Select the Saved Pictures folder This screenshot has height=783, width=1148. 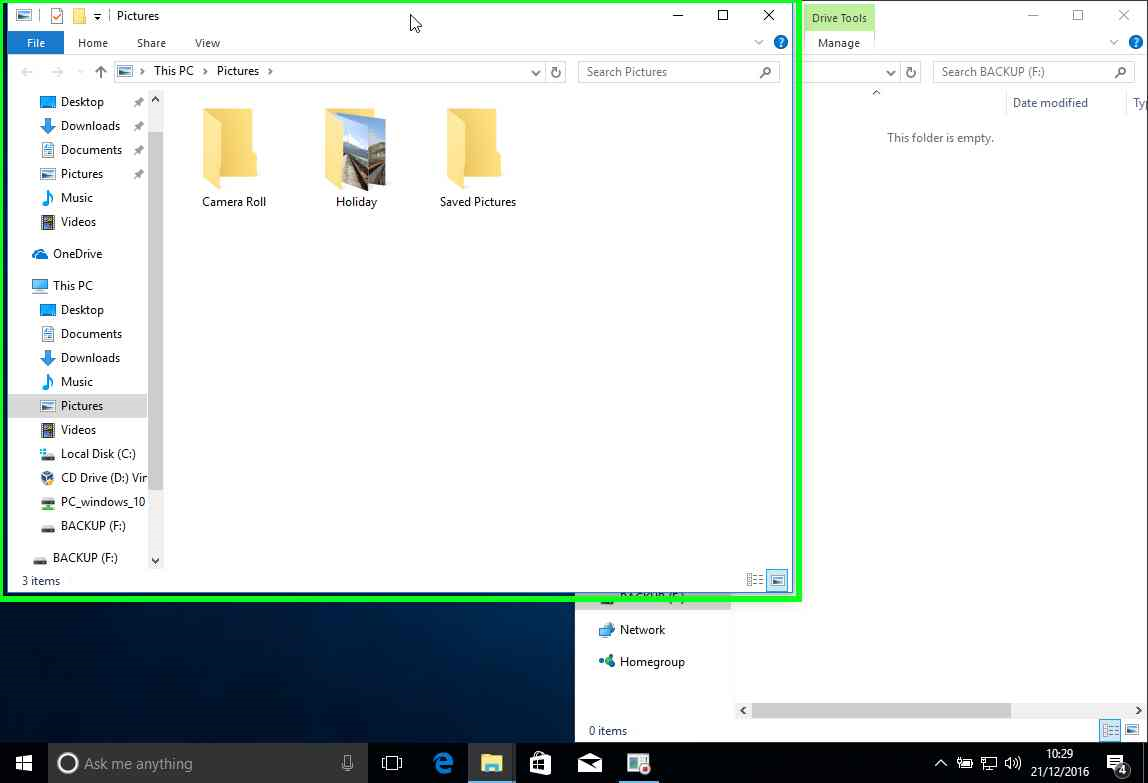(478, 157)
